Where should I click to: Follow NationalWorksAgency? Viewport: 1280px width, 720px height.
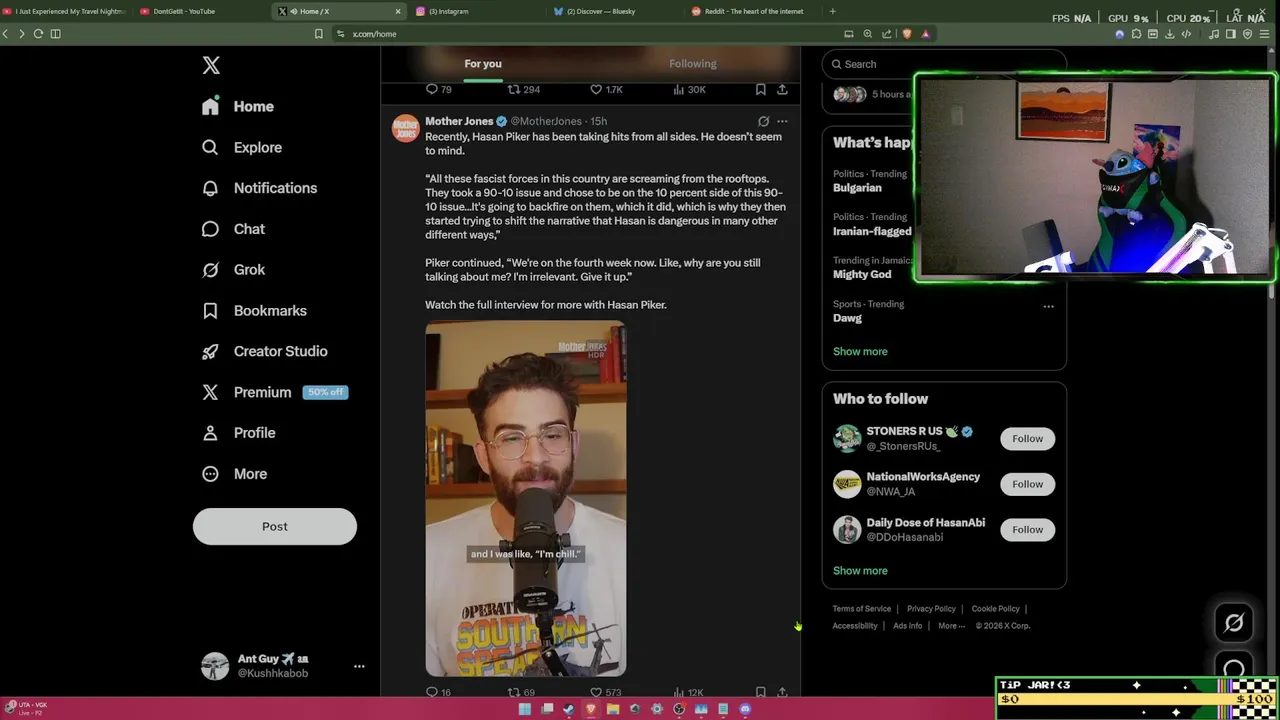tap(1027, 484)
